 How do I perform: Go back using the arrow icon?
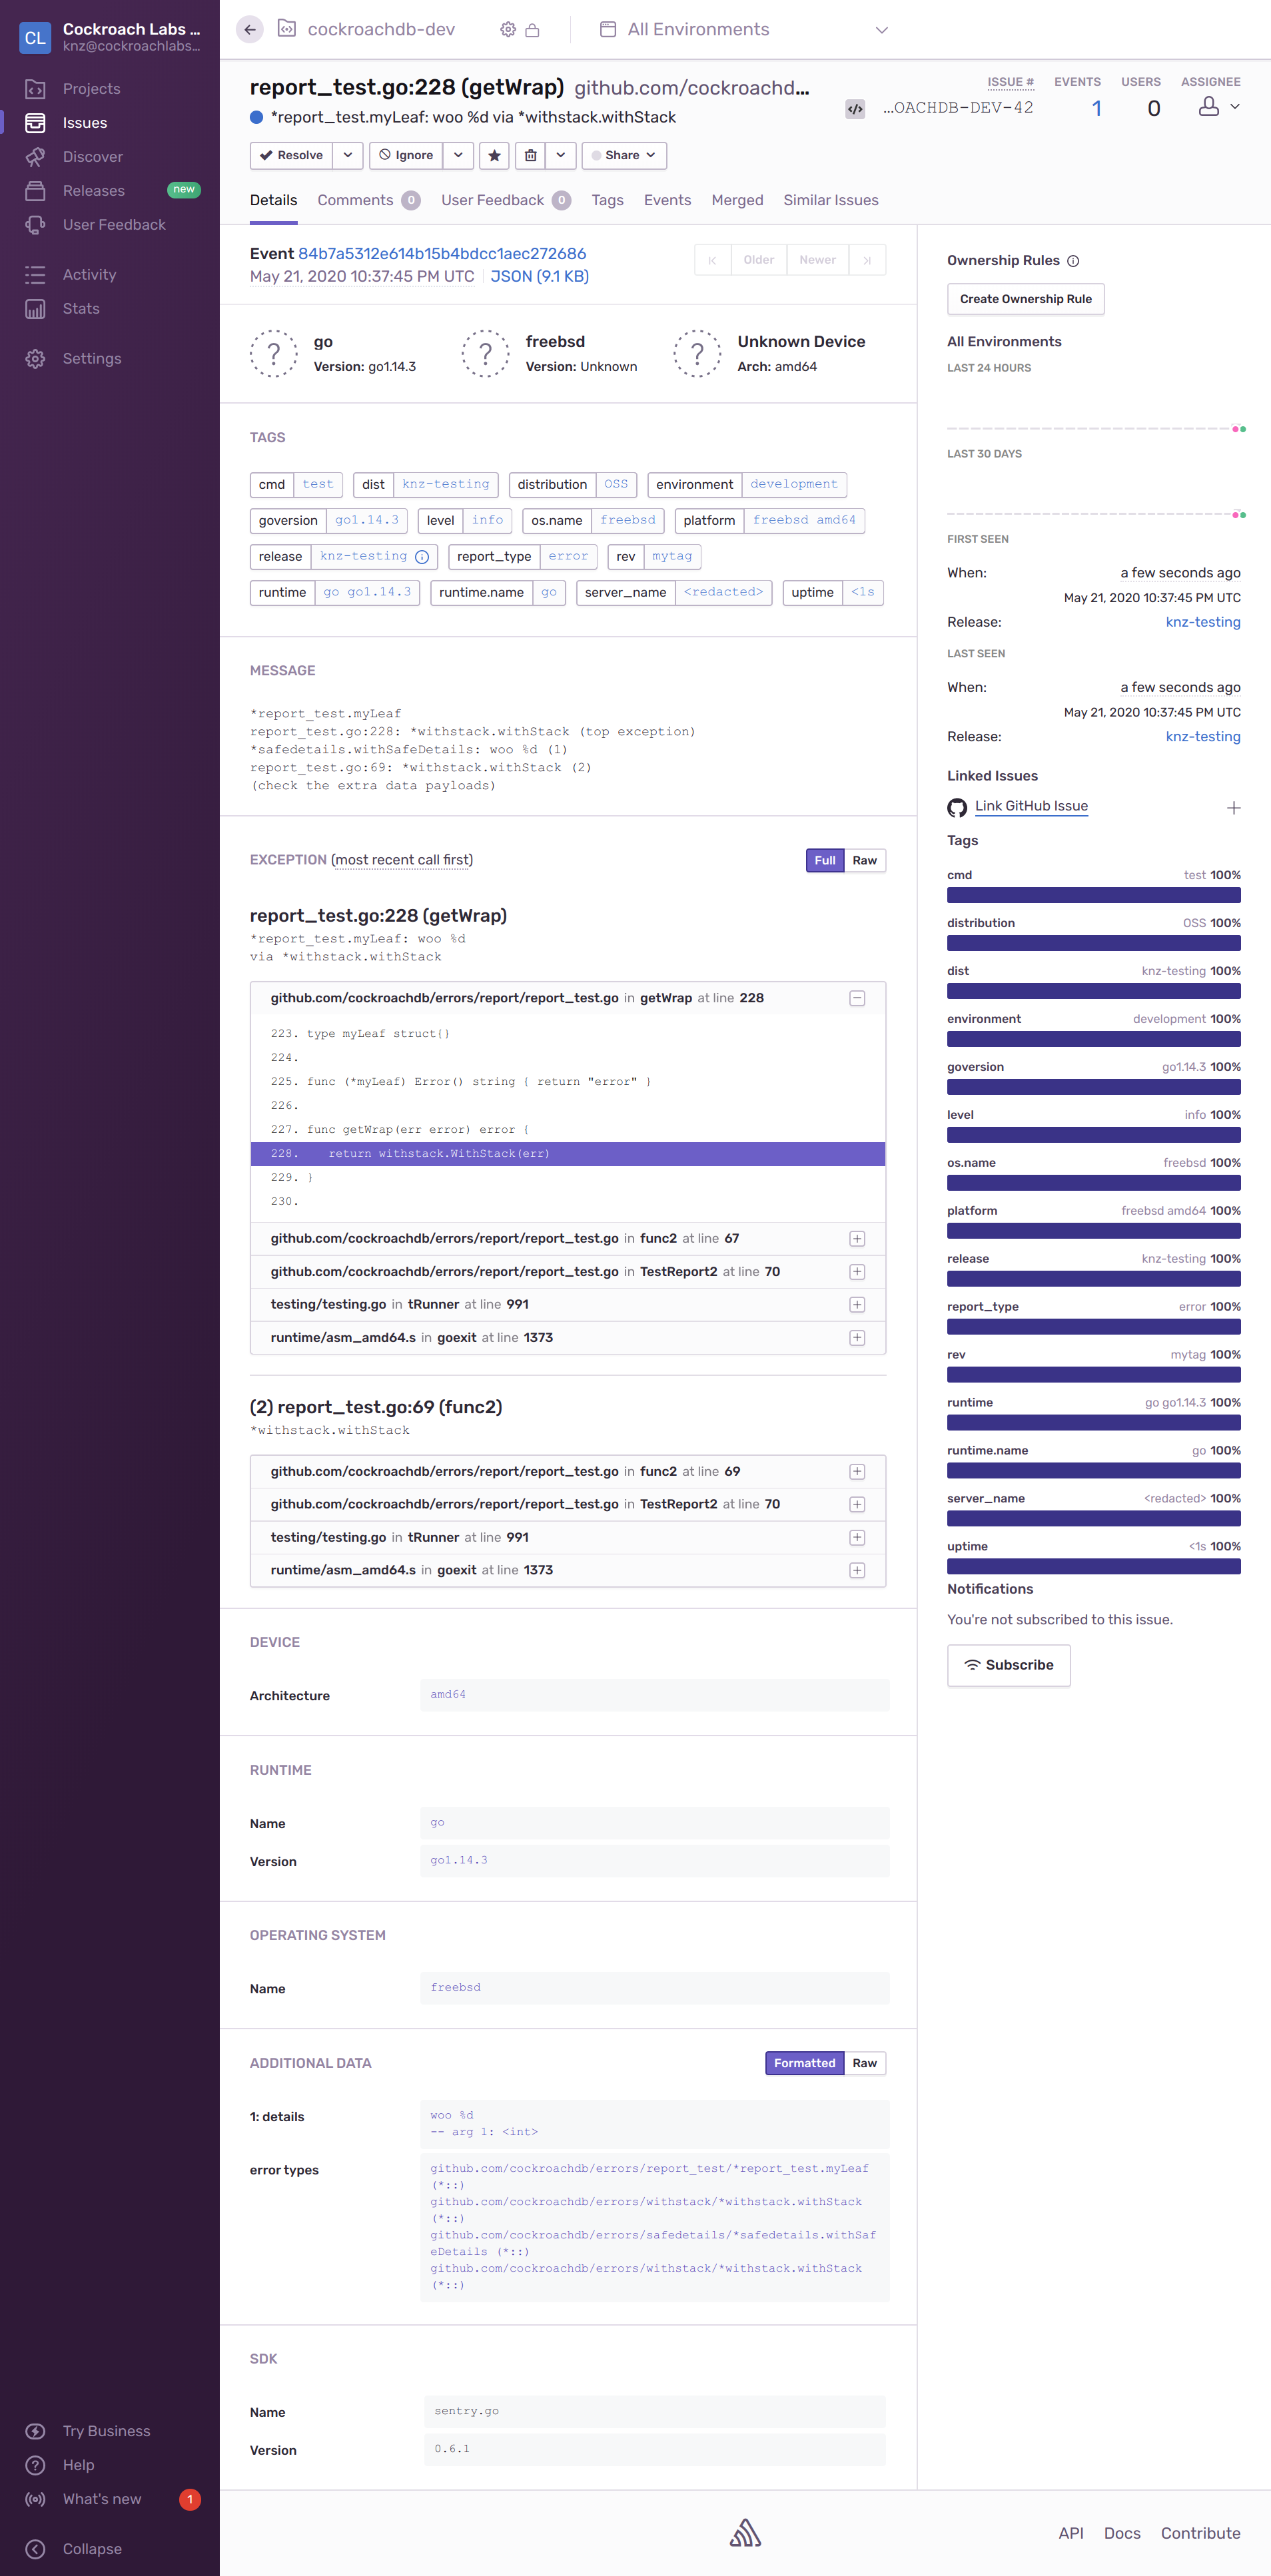pos(250,30)
